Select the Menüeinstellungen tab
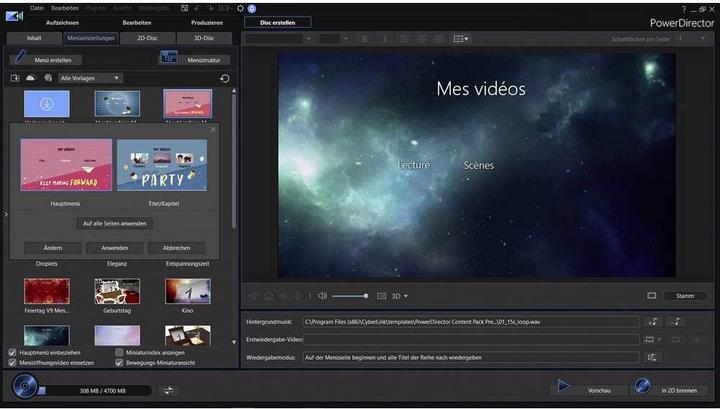The height and width of the screenshot is (409, 720). tap(91, 38)
